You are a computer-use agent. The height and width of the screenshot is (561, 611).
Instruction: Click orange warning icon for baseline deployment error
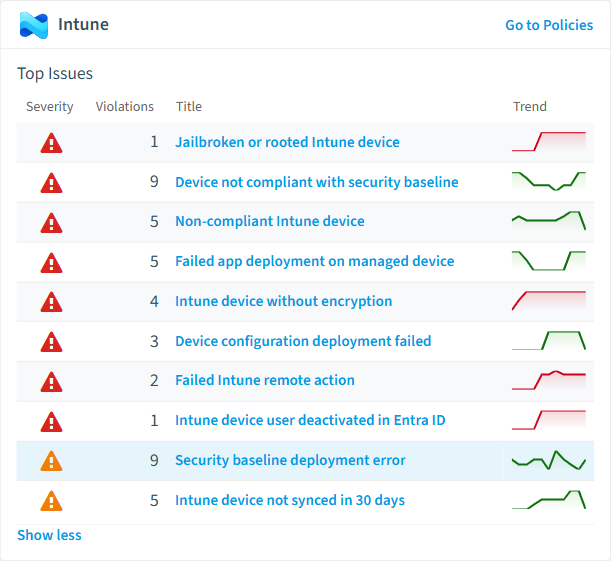click(x=51, y=461)
